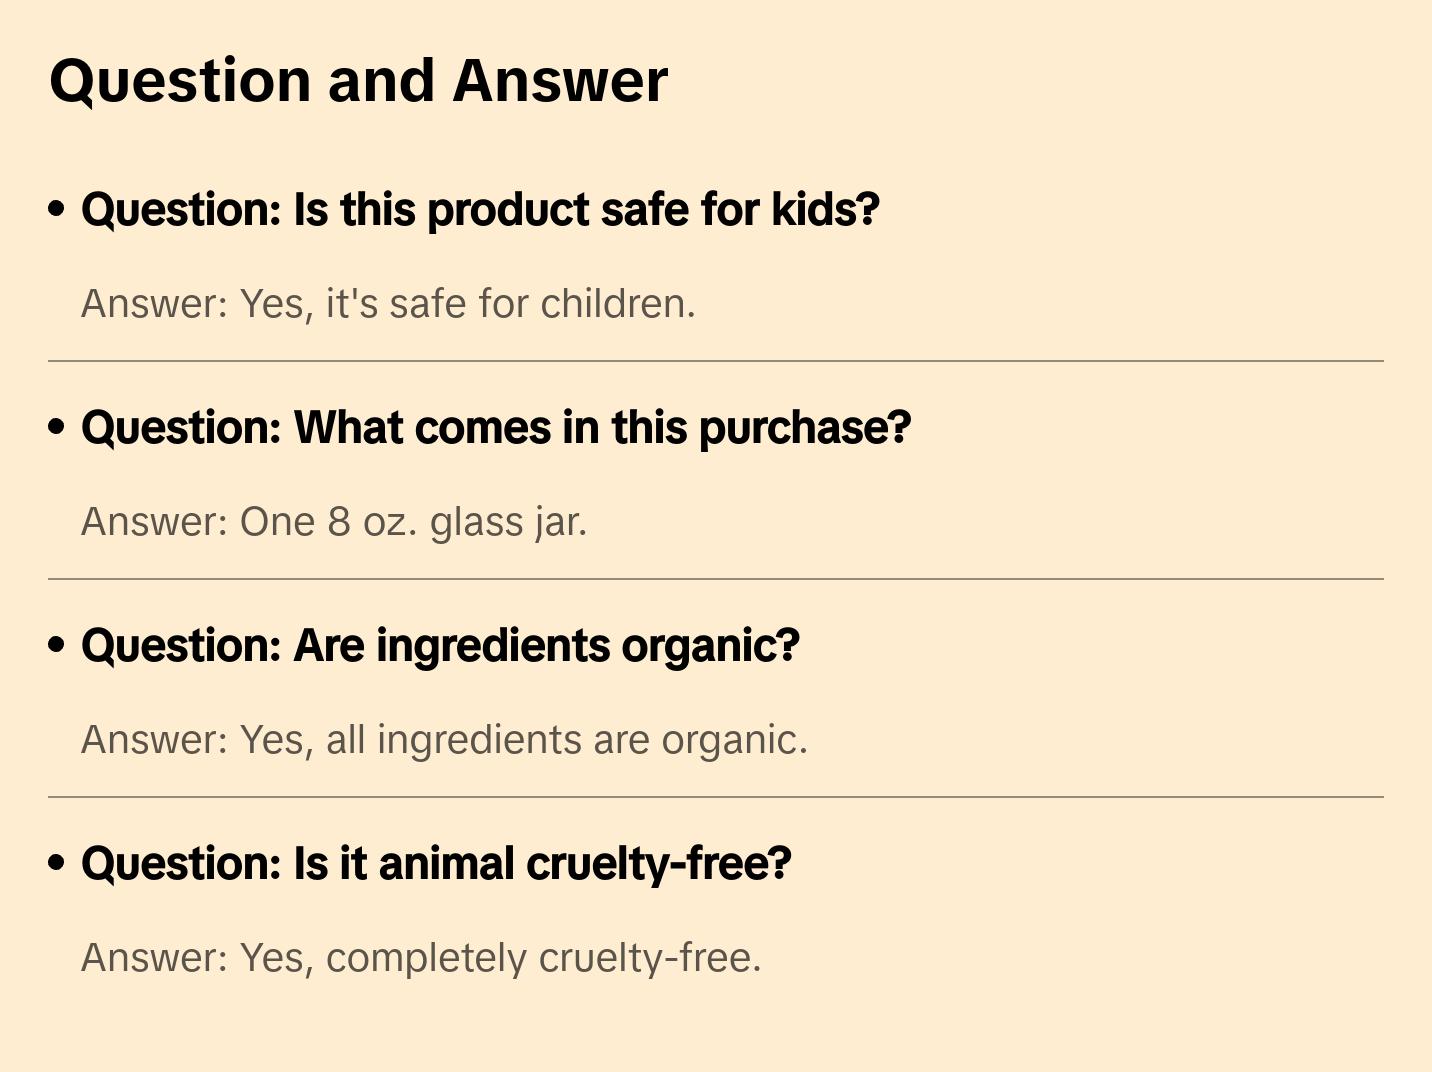
Task: Click the word 'Answer' in the heading
Action: [x=560, y=80]
